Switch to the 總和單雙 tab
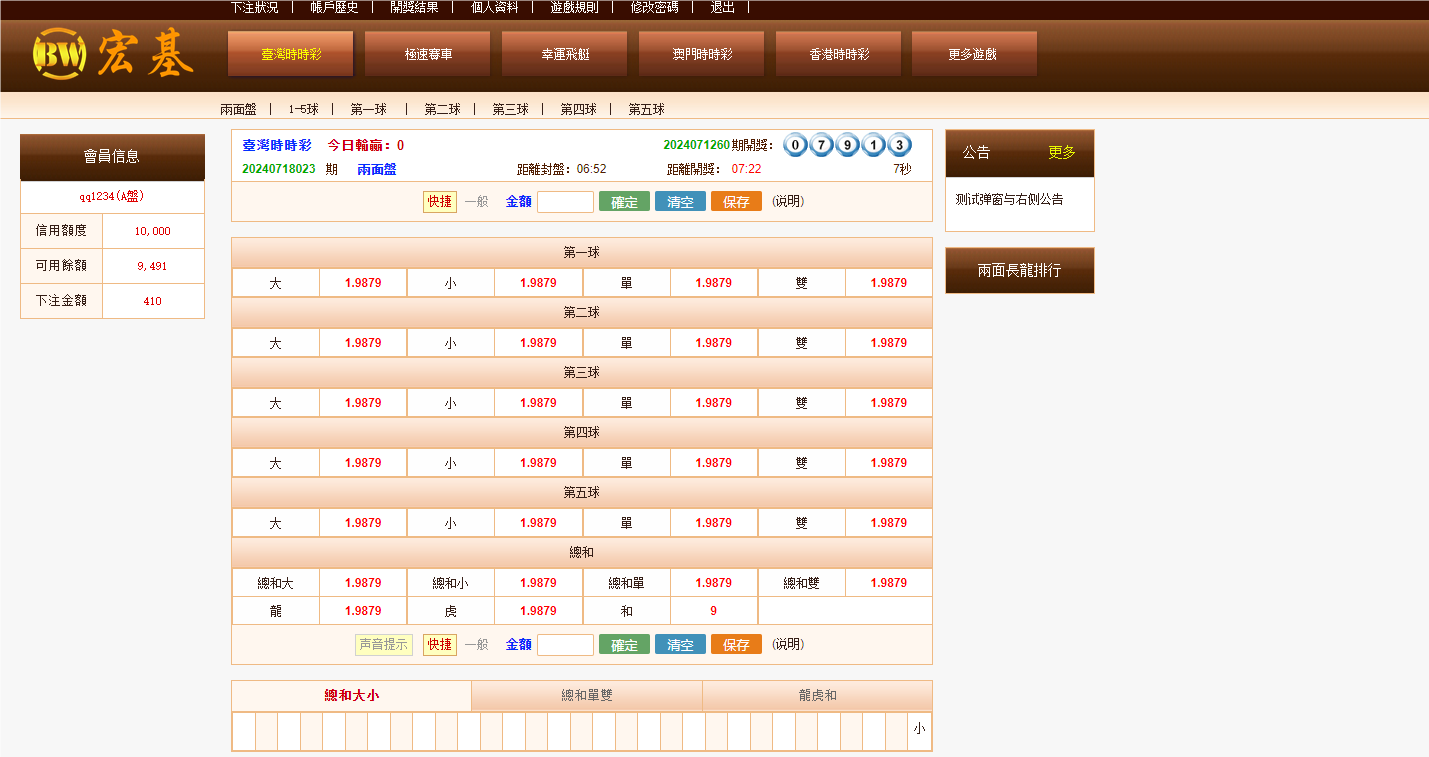 (x=586, y=695)
